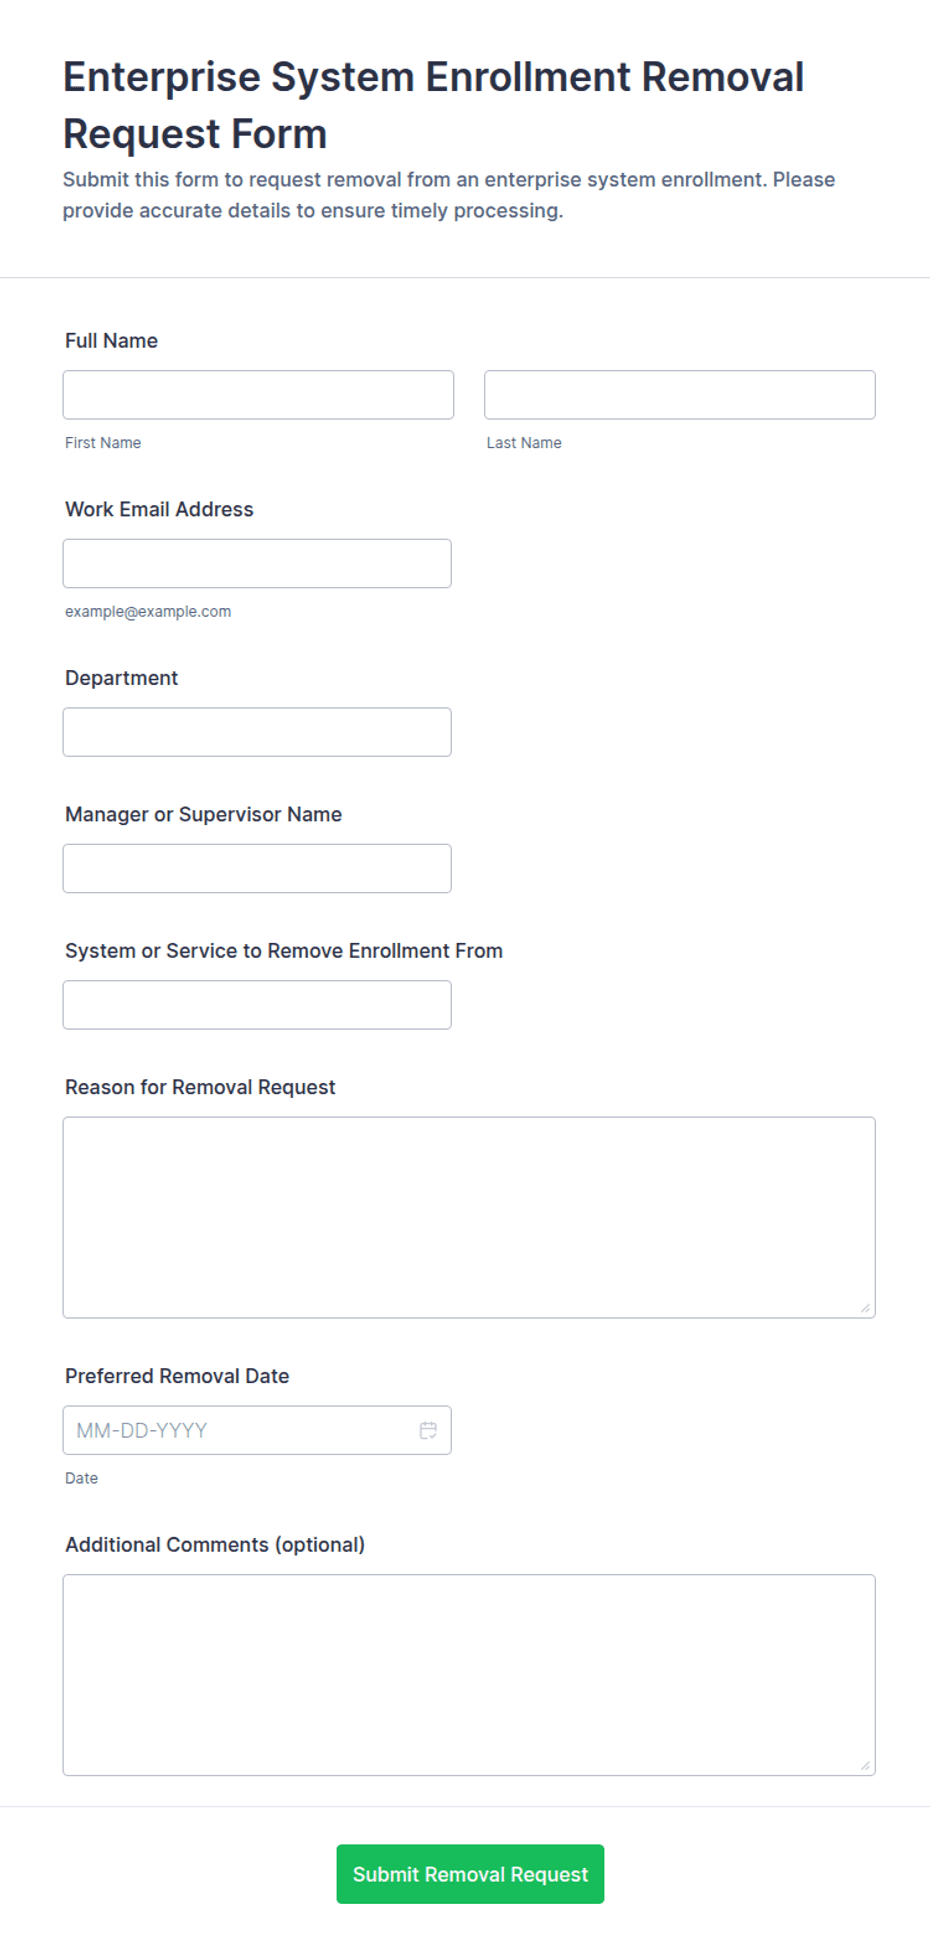This screenshot has height=1953, width=930.
Task: Click the Preferred Removal Date MM-DD-YYYY field
Action: point(257,1430)
